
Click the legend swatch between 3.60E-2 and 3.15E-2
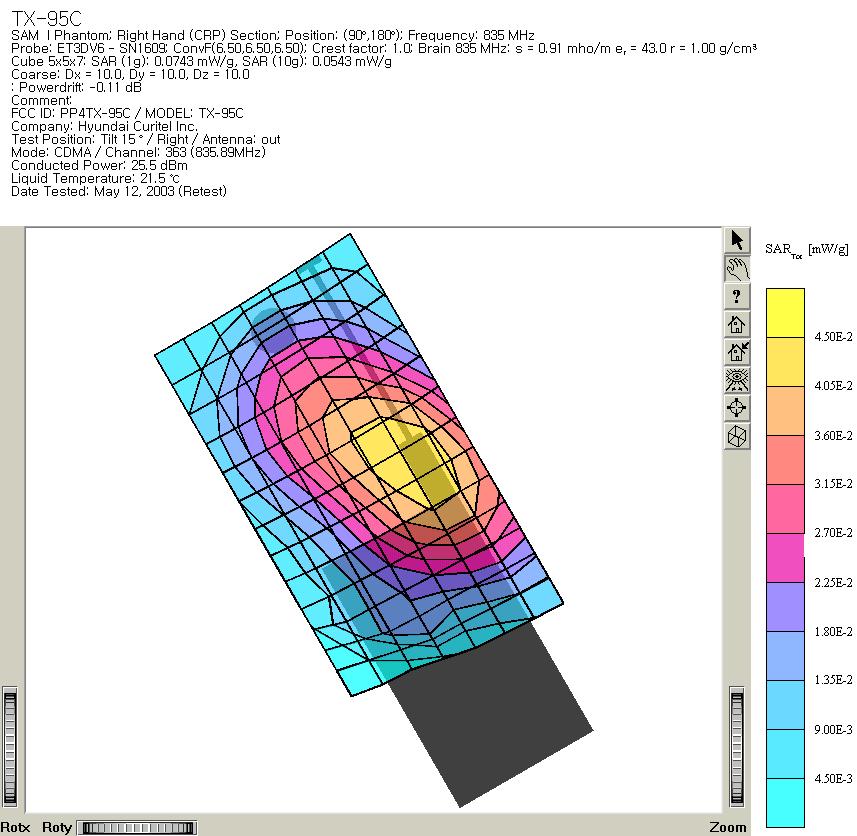785,460
